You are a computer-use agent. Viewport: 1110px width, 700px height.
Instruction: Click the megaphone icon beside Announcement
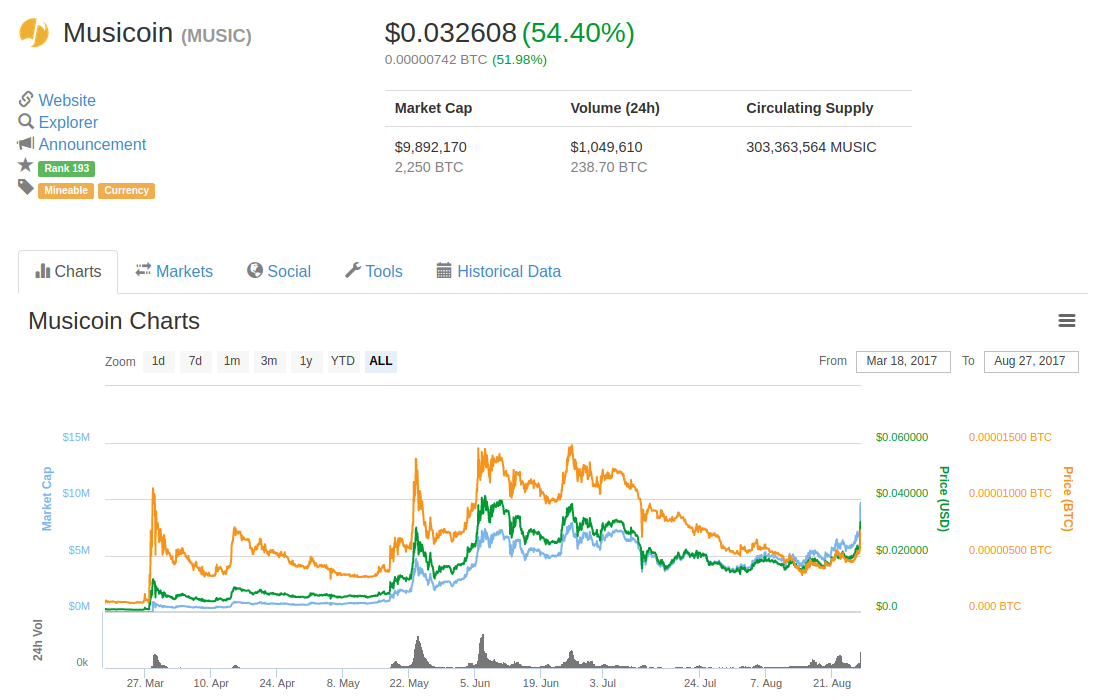tap(26, 144)
